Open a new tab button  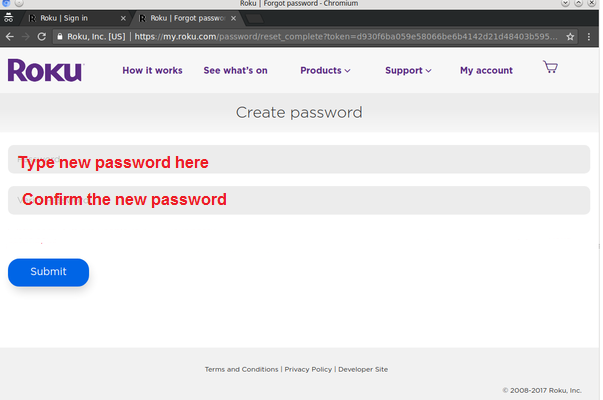[254, 18]
